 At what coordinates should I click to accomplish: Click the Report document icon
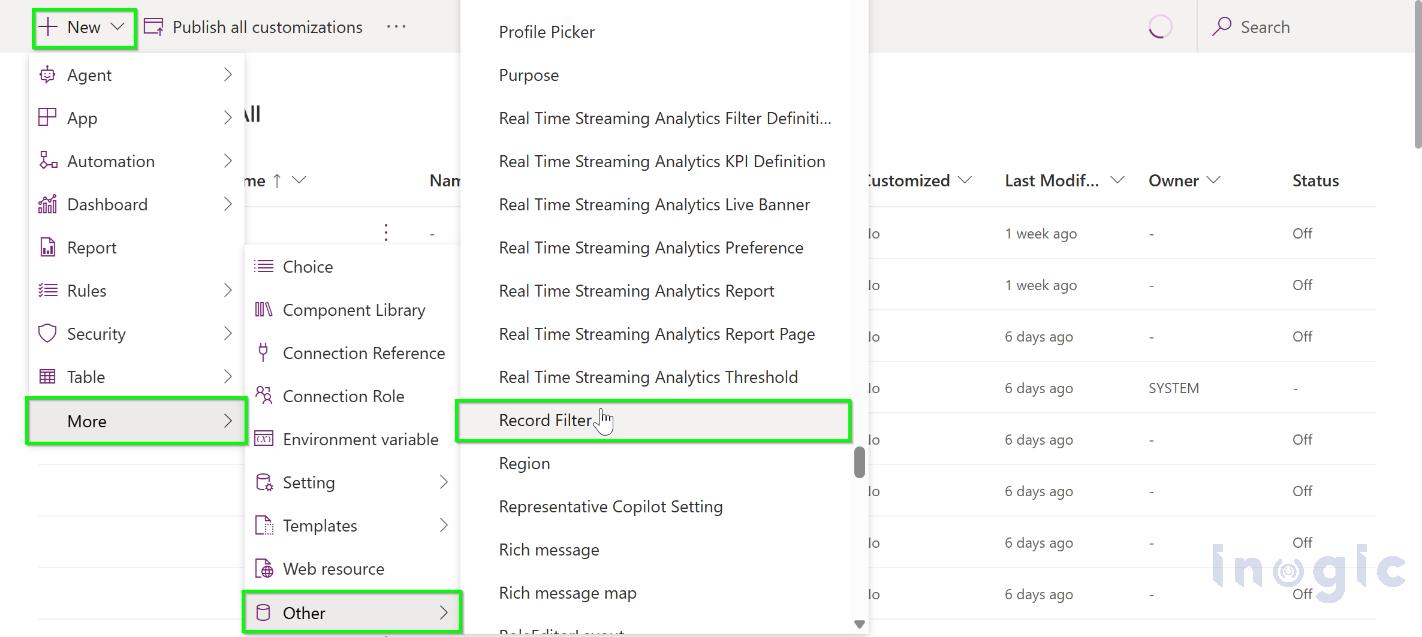click(x=47, y=247)
